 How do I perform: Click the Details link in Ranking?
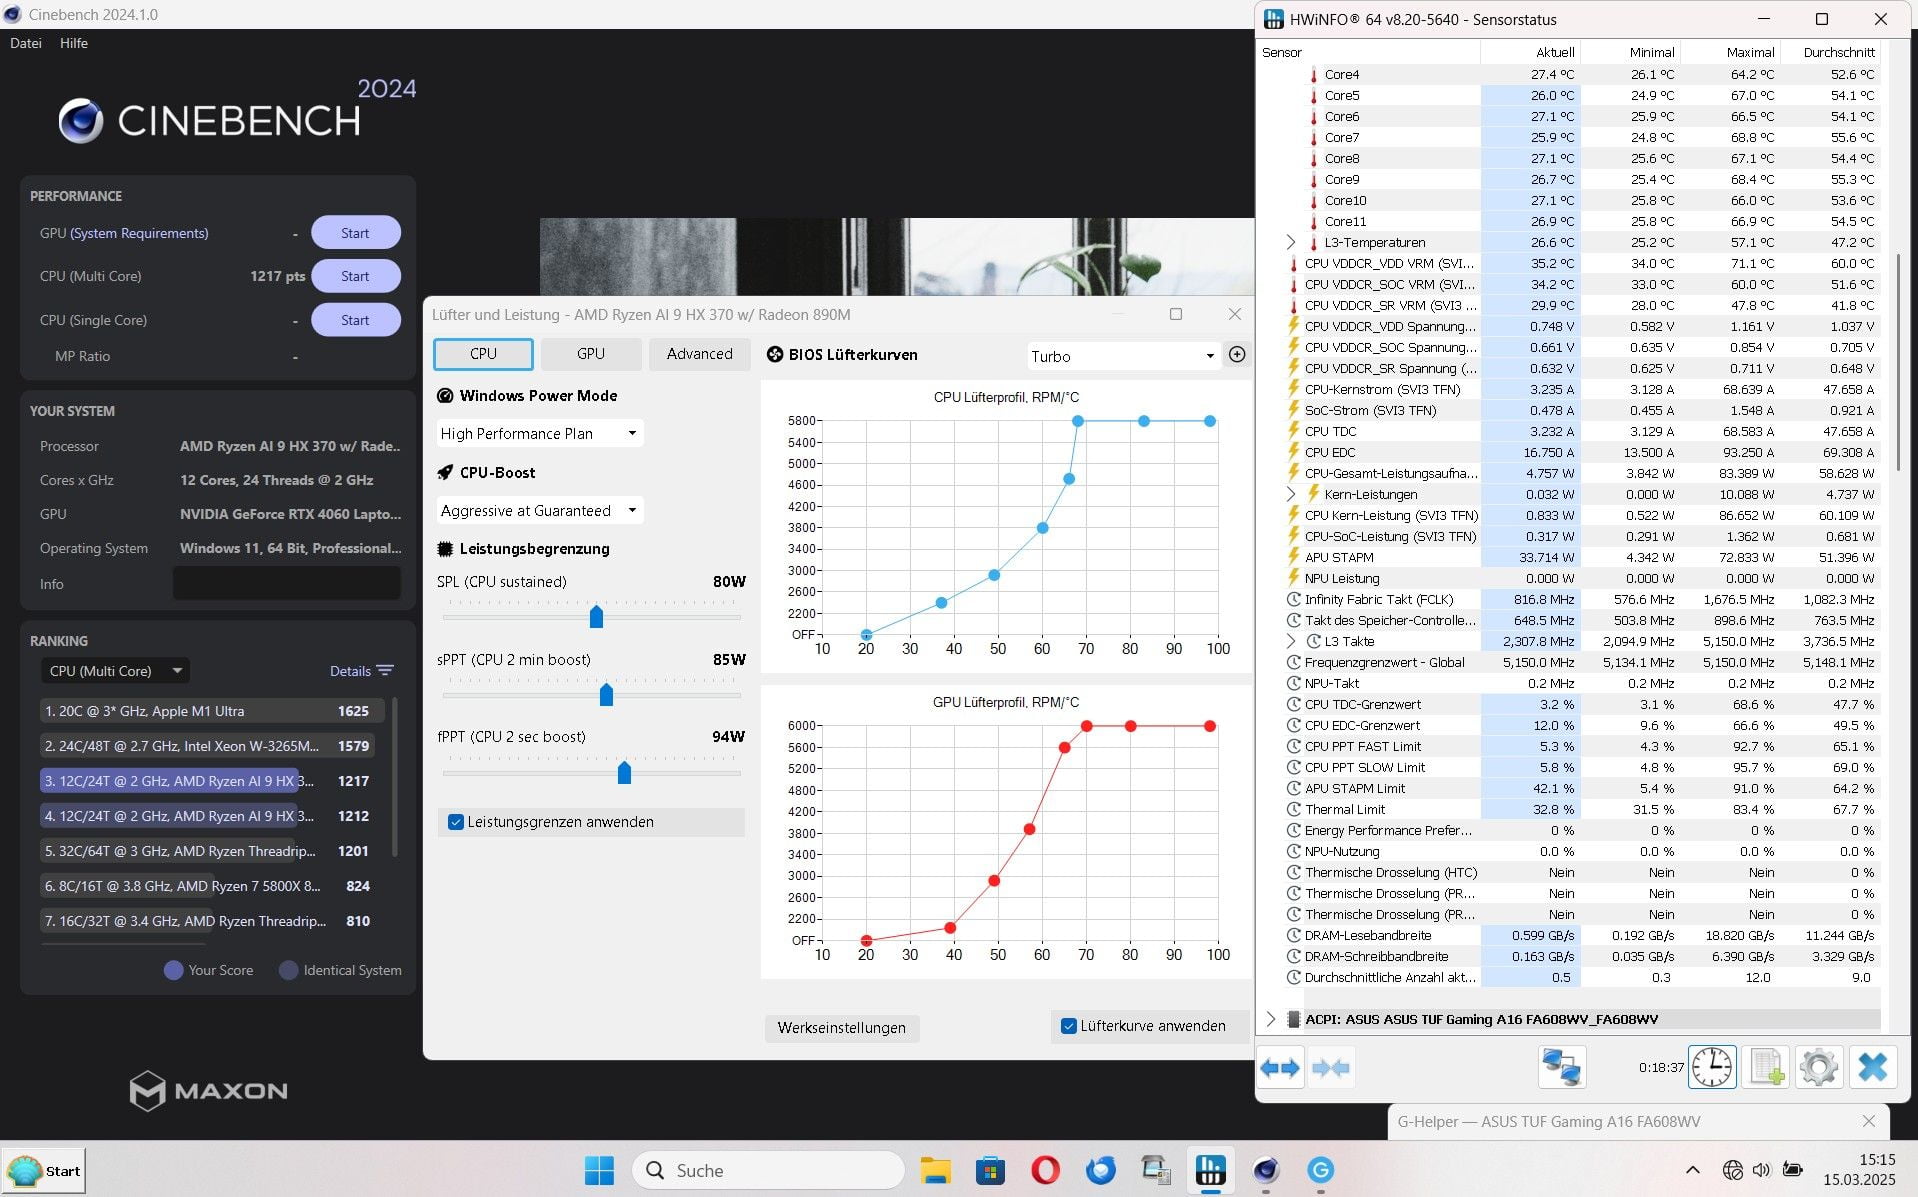[350, 671]
